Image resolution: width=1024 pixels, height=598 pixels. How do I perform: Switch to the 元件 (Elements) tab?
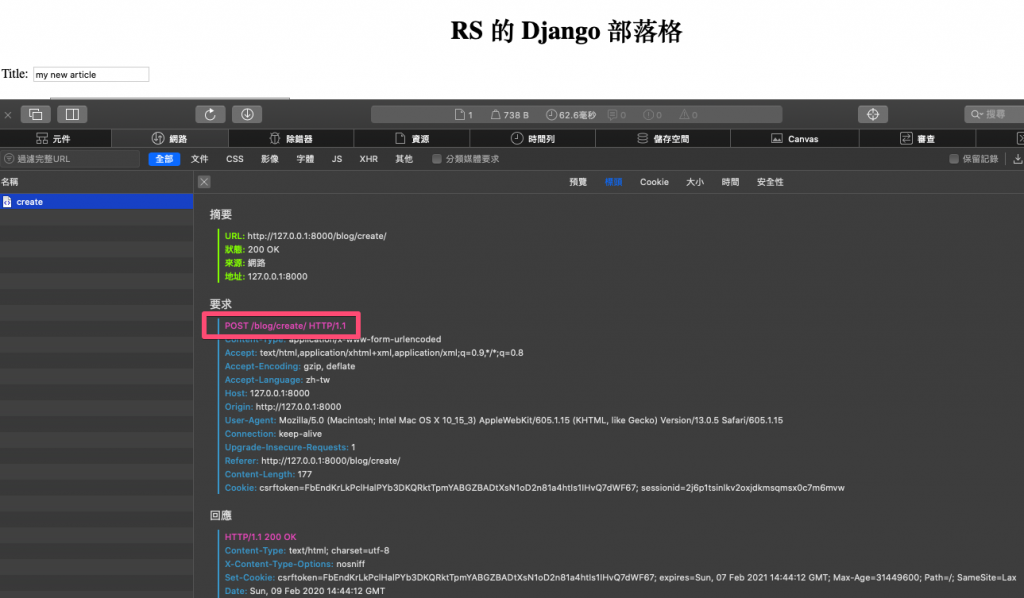(x=56, y=138)
